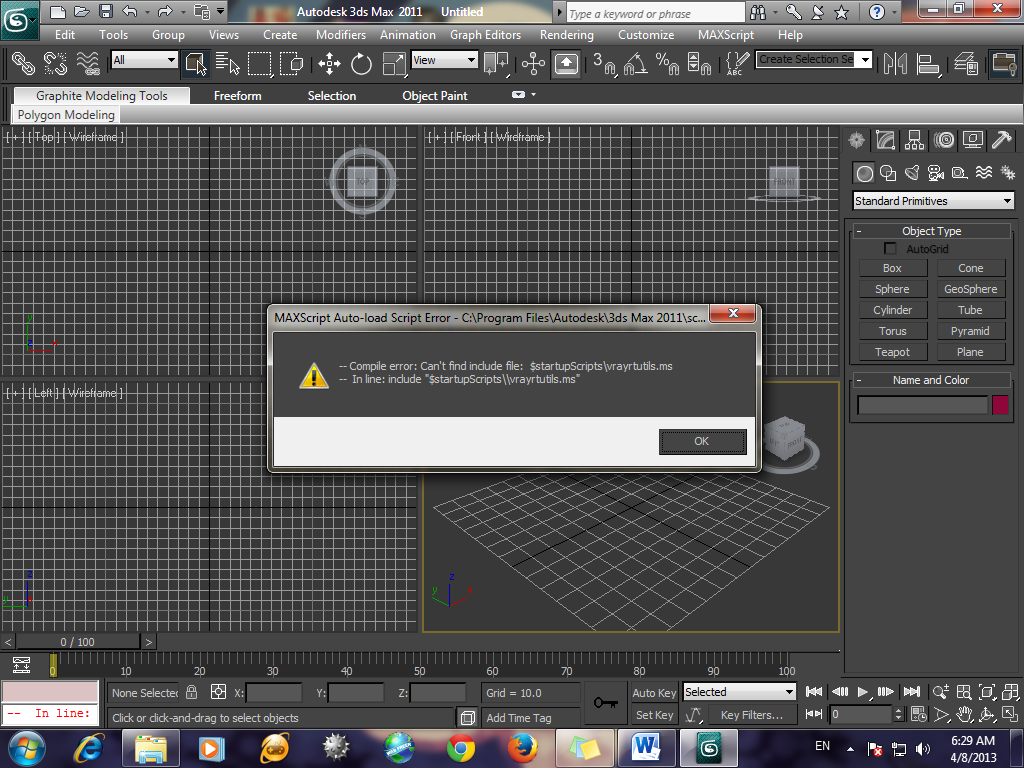Toggle Spinner Snap

[699, 63]
